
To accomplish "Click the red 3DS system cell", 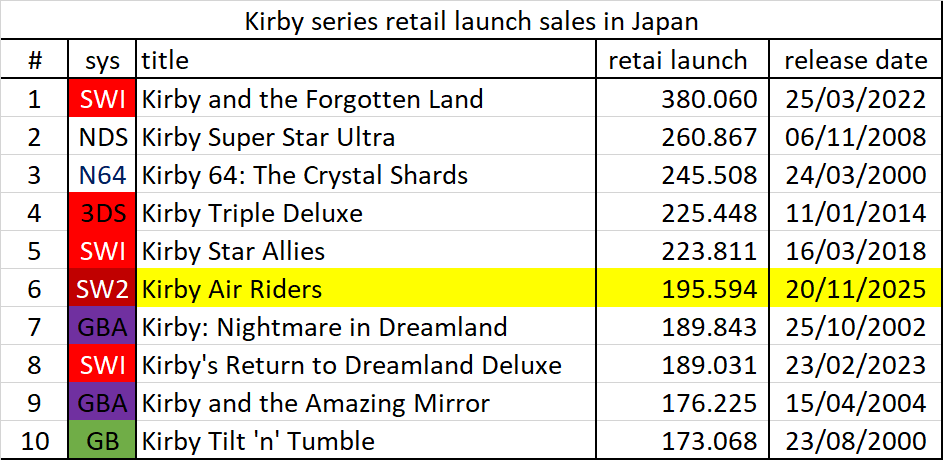I will 103,213.
